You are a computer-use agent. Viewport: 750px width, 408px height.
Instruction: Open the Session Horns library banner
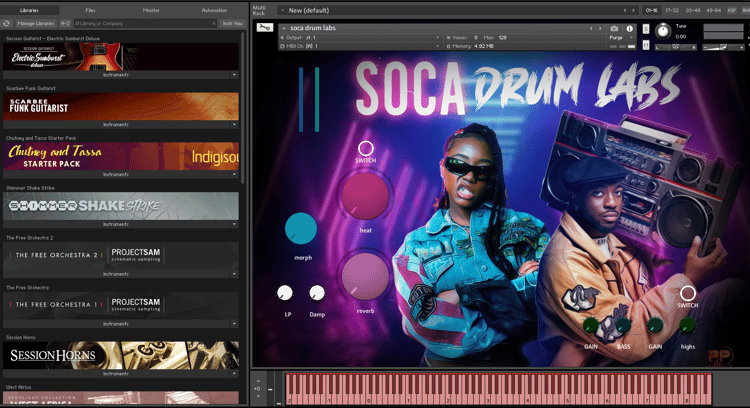(121, 355)
